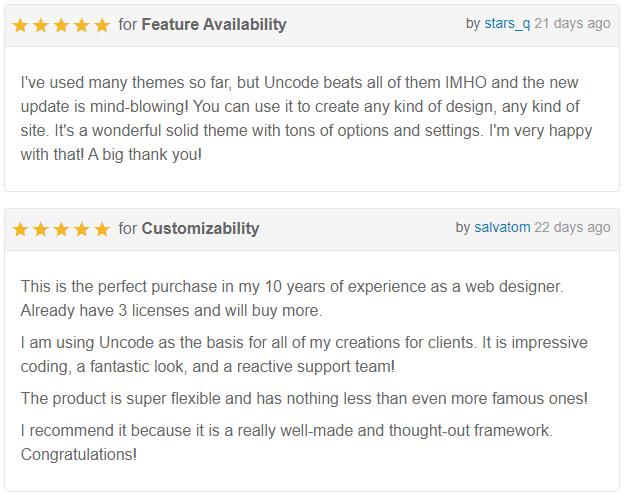The height and width of the screenshot is (497, 627).
Task: Click the Feature Availability review heading
Action: point(214,25)
